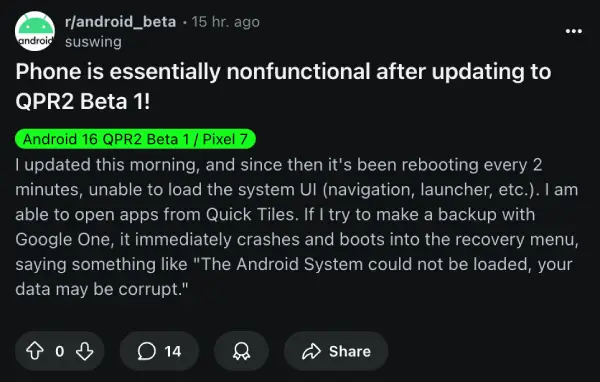The image size is (600, 382).
Task: Click the awards pill button
Action: 241,351
